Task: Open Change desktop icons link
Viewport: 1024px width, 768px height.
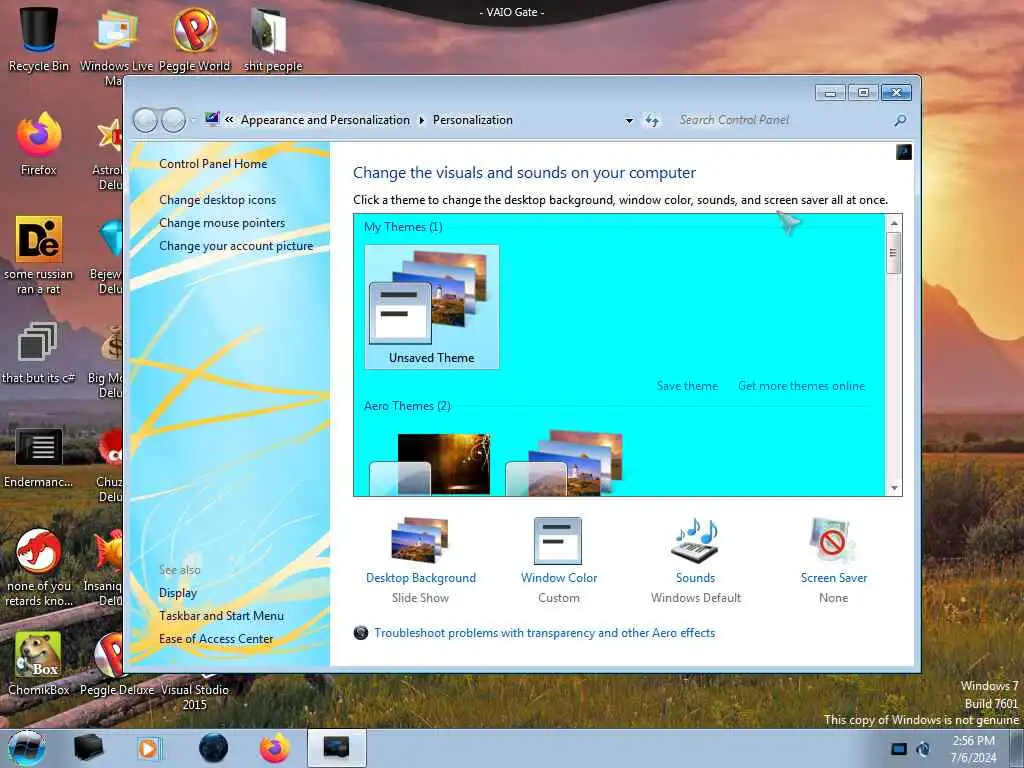Action: (217, 200)
